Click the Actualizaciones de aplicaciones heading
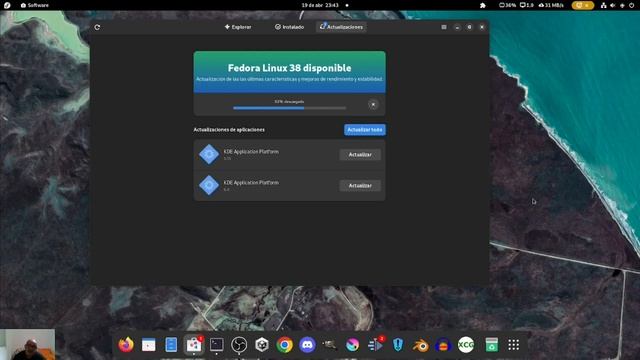The width and height of the screenshot is (640, 360). point(229,130)
